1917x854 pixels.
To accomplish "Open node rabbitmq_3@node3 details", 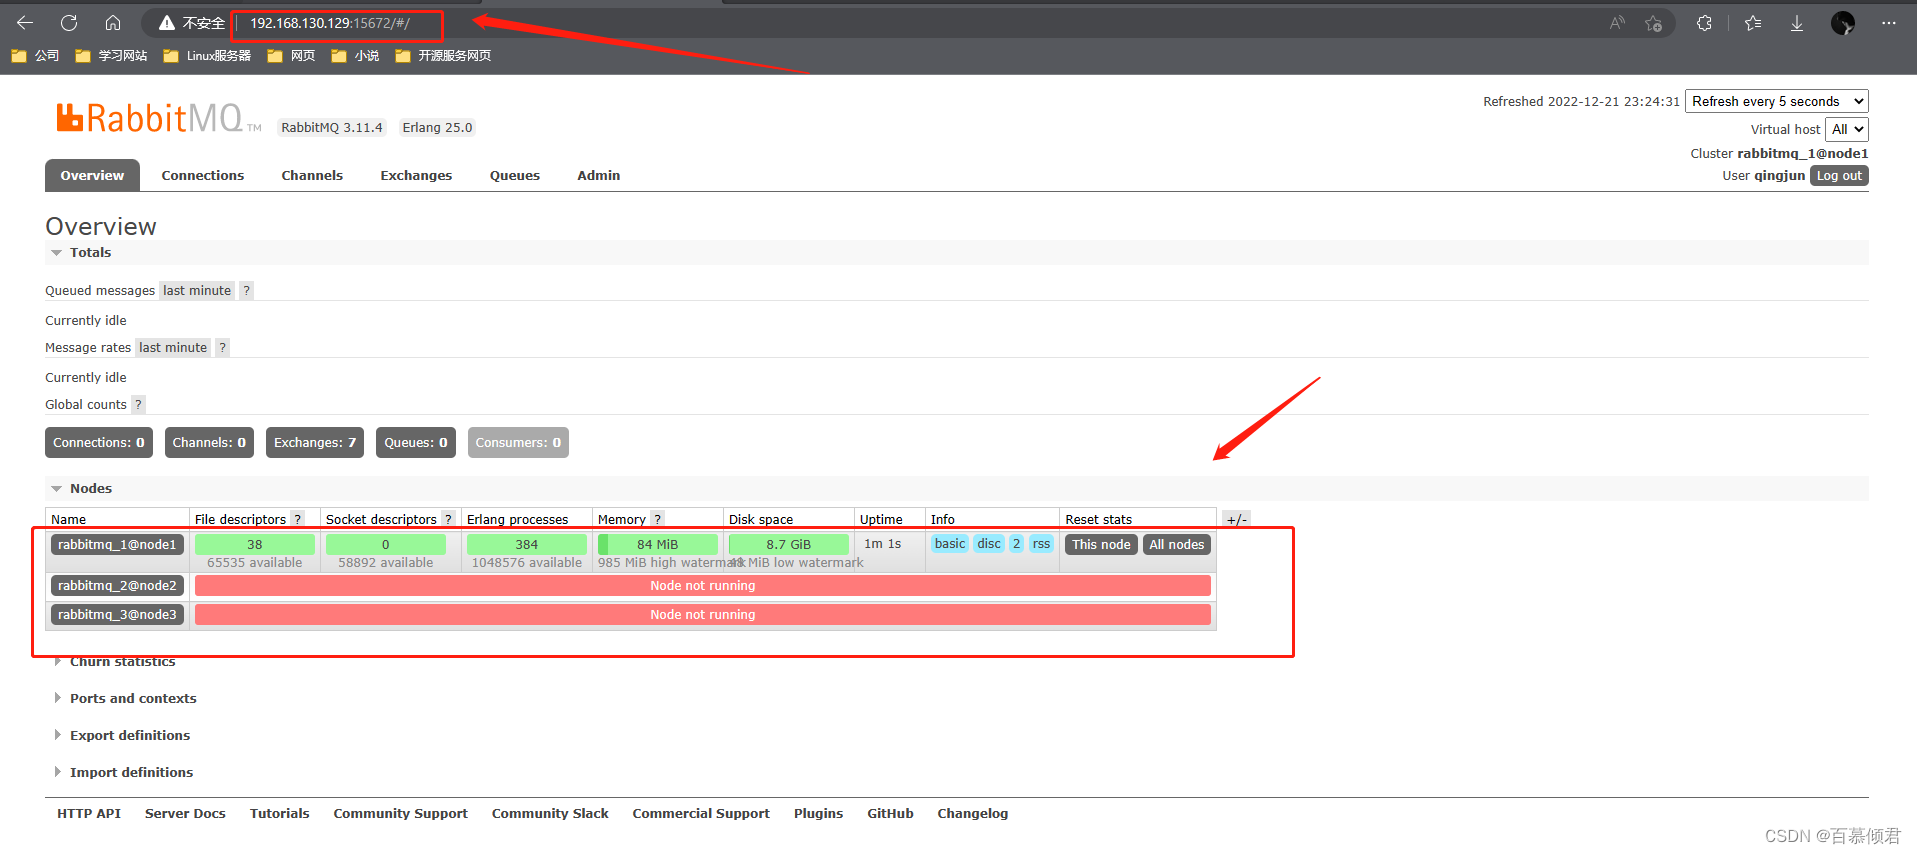I will click(x=117, y=615).
